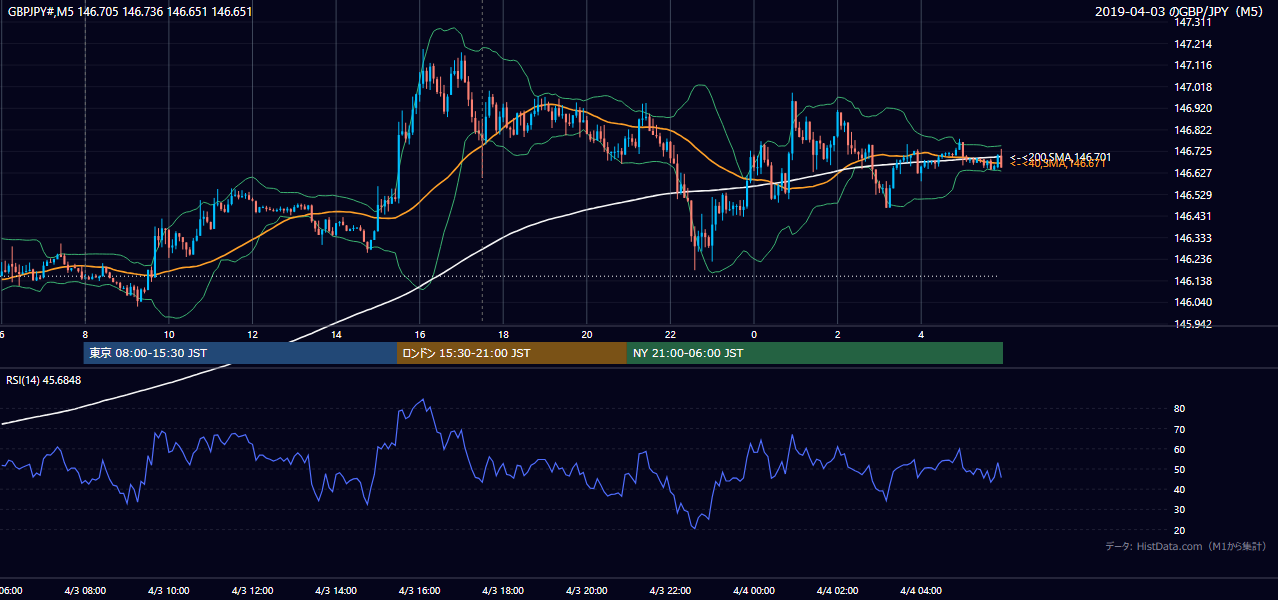Click price axis label 145.942
Viewport: 1278px width, 600px height.
pyautogui.click(x=1193, y=324)
